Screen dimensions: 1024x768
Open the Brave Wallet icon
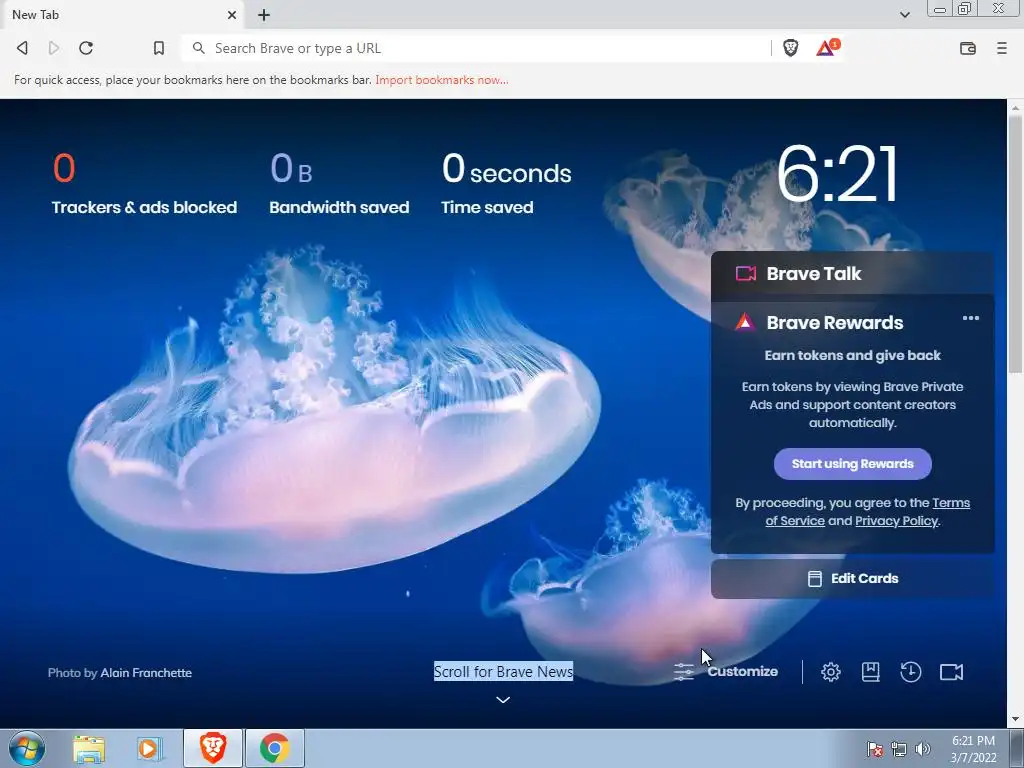click(x=967, y=48)
